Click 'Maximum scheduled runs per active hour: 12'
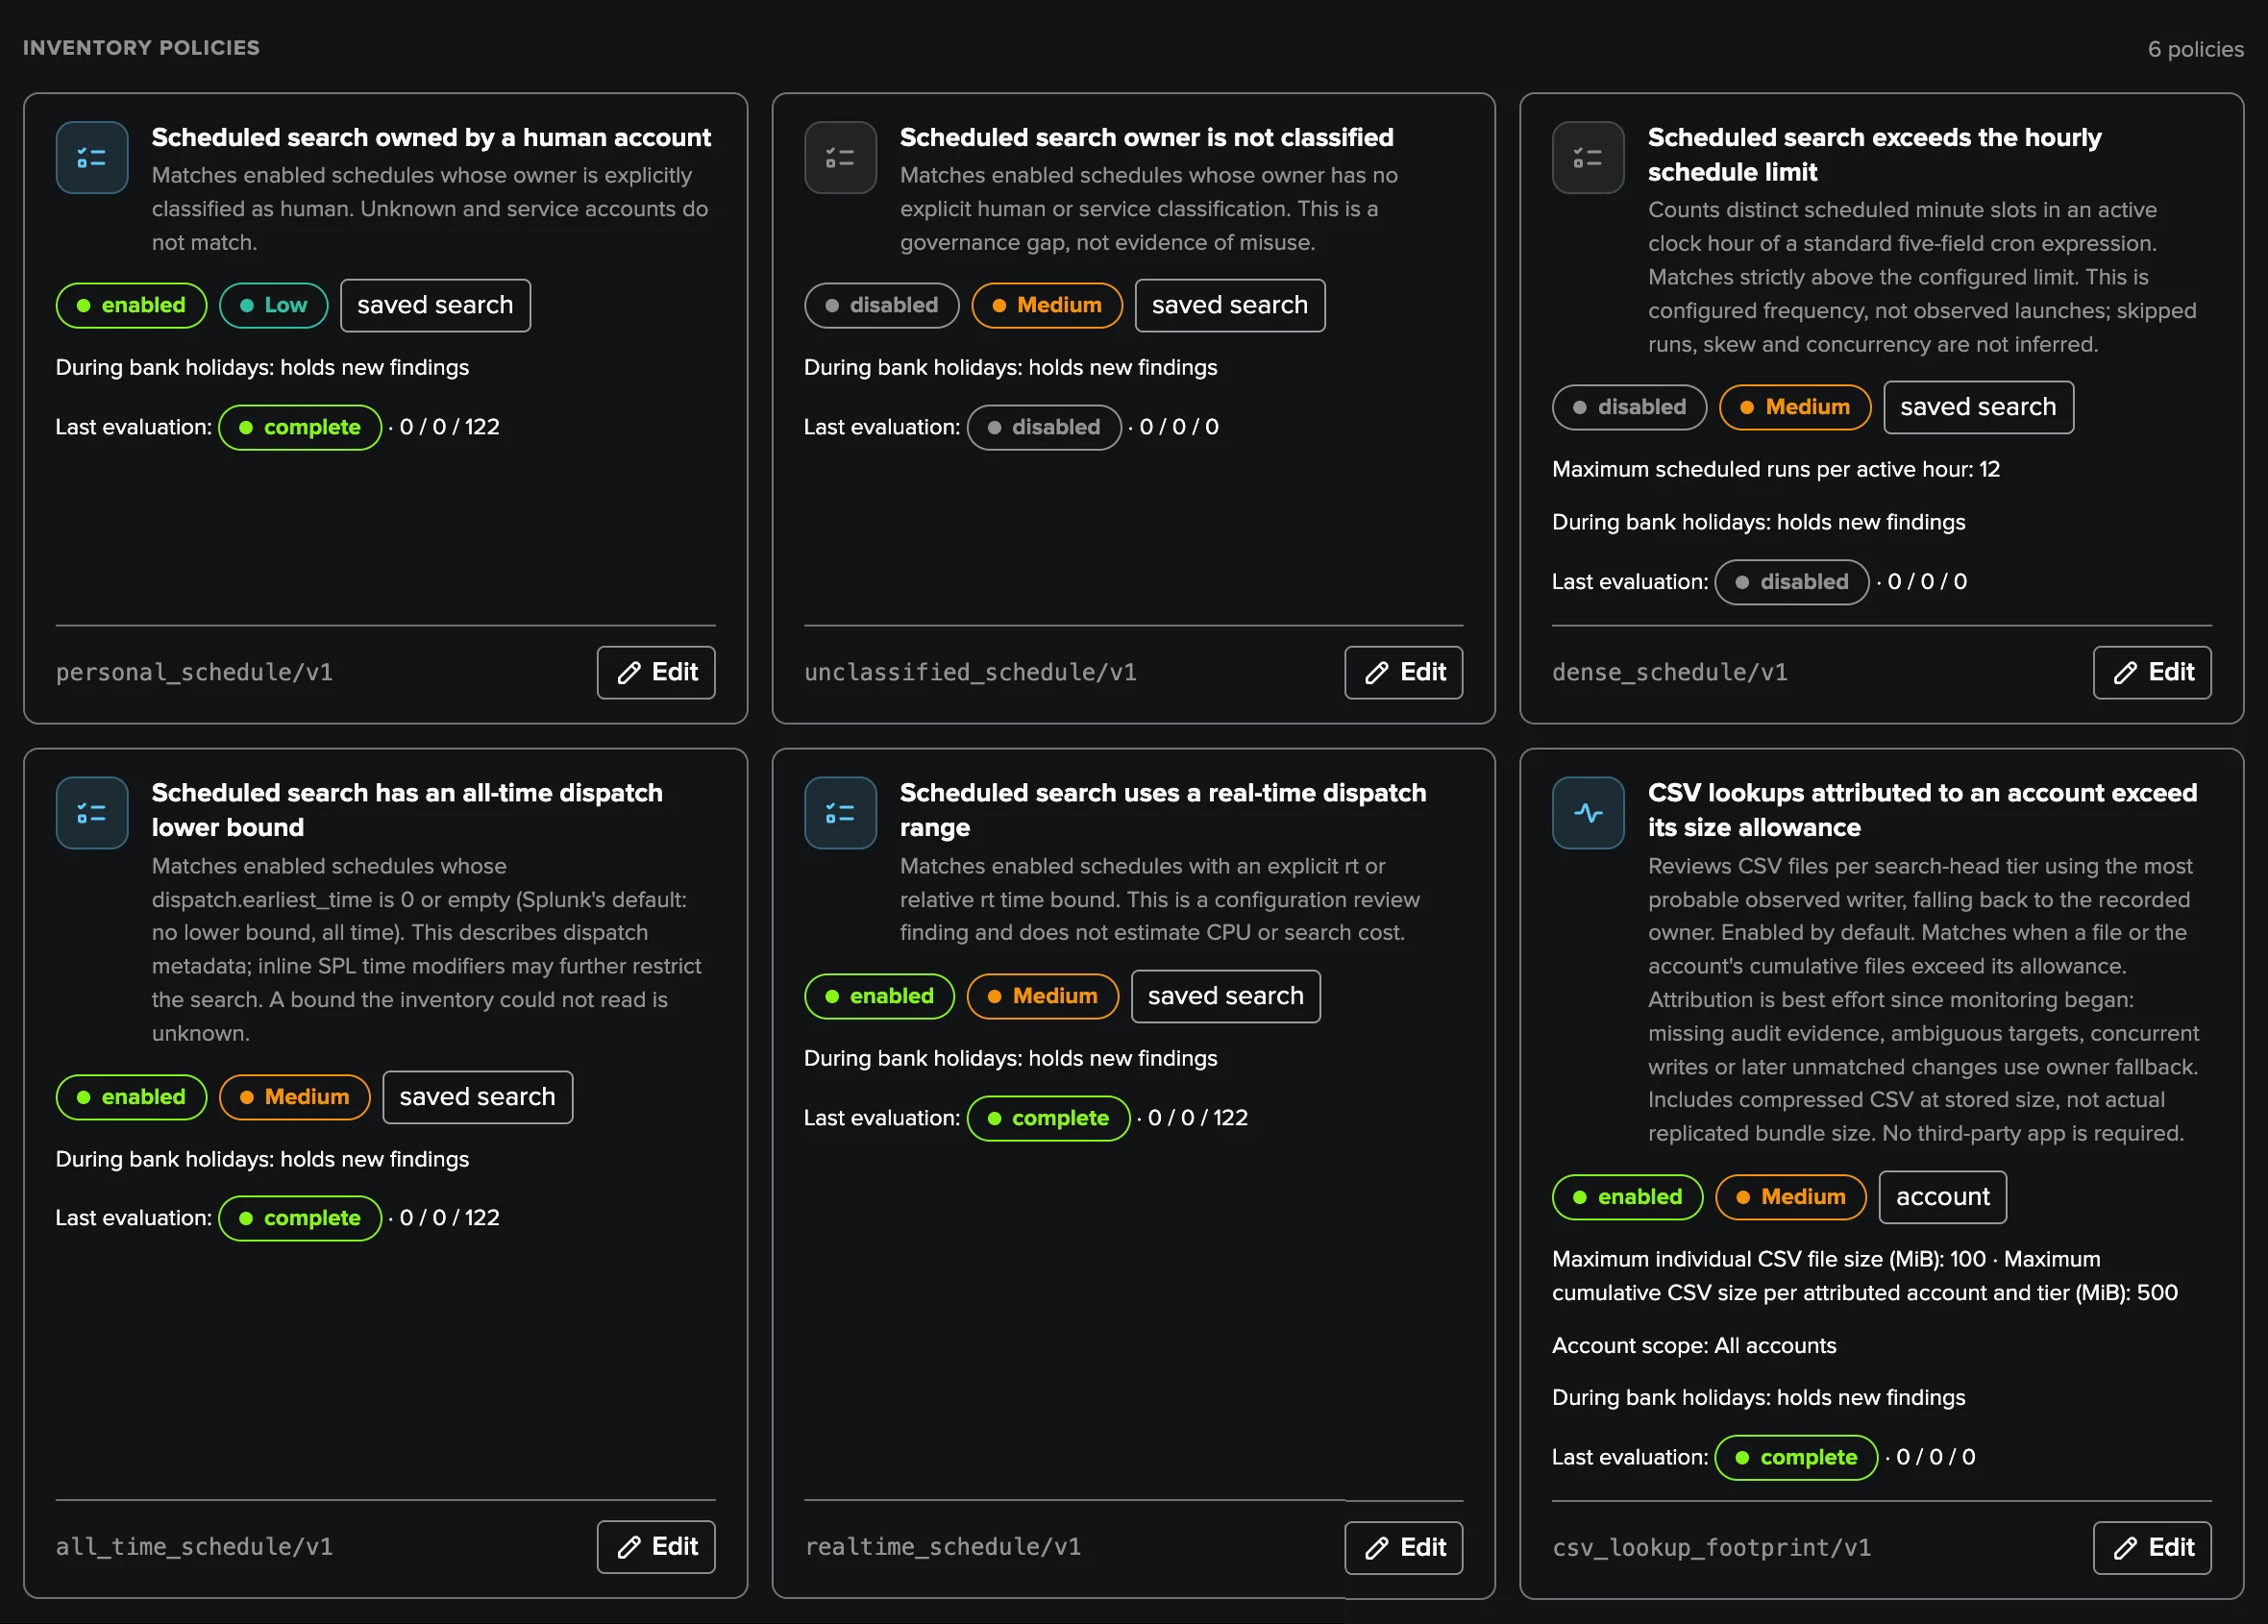This screenshot has width=2268, height=1624. coord(1776,469)
